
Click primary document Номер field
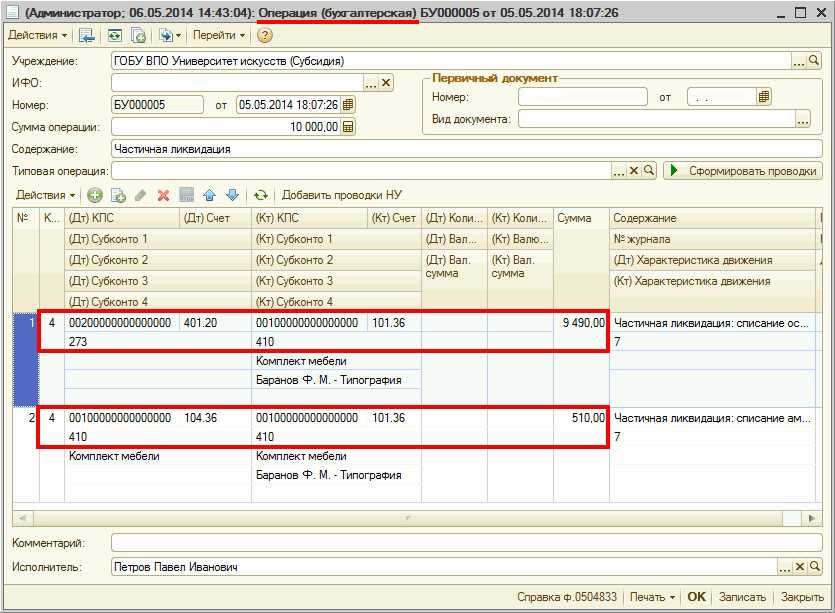coord(583,97)
